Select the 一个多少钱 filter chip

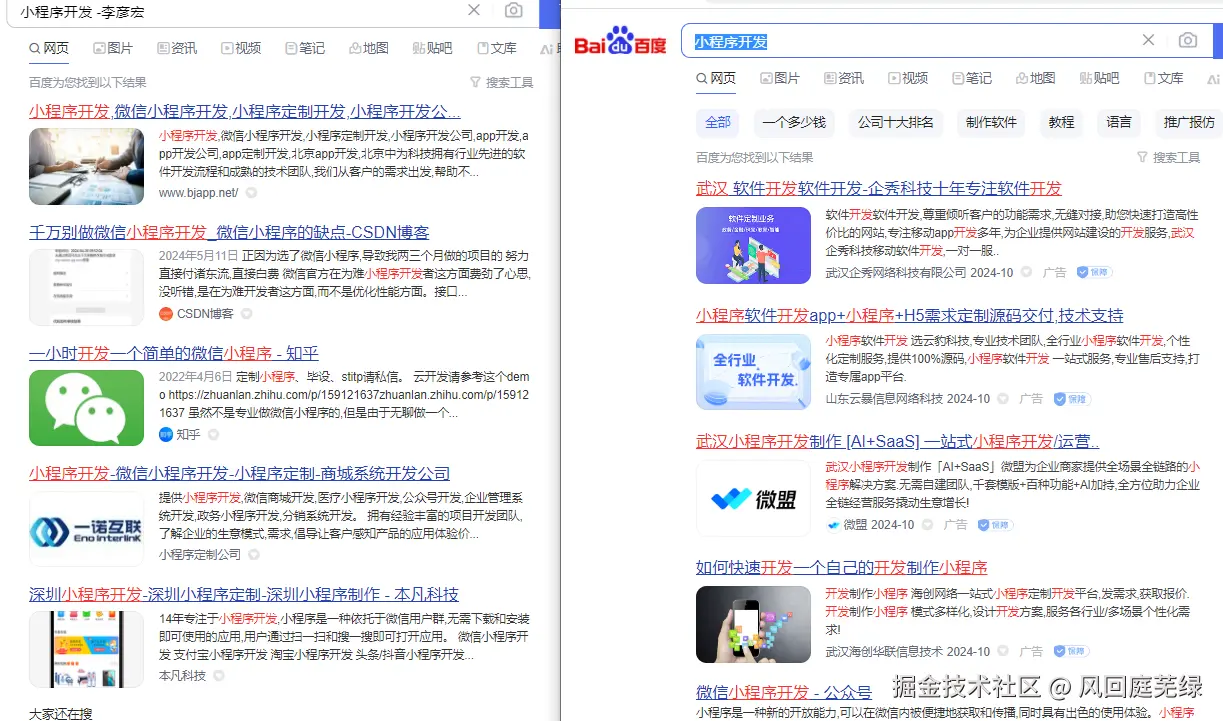pyautogui.click(x=794, y=122)
